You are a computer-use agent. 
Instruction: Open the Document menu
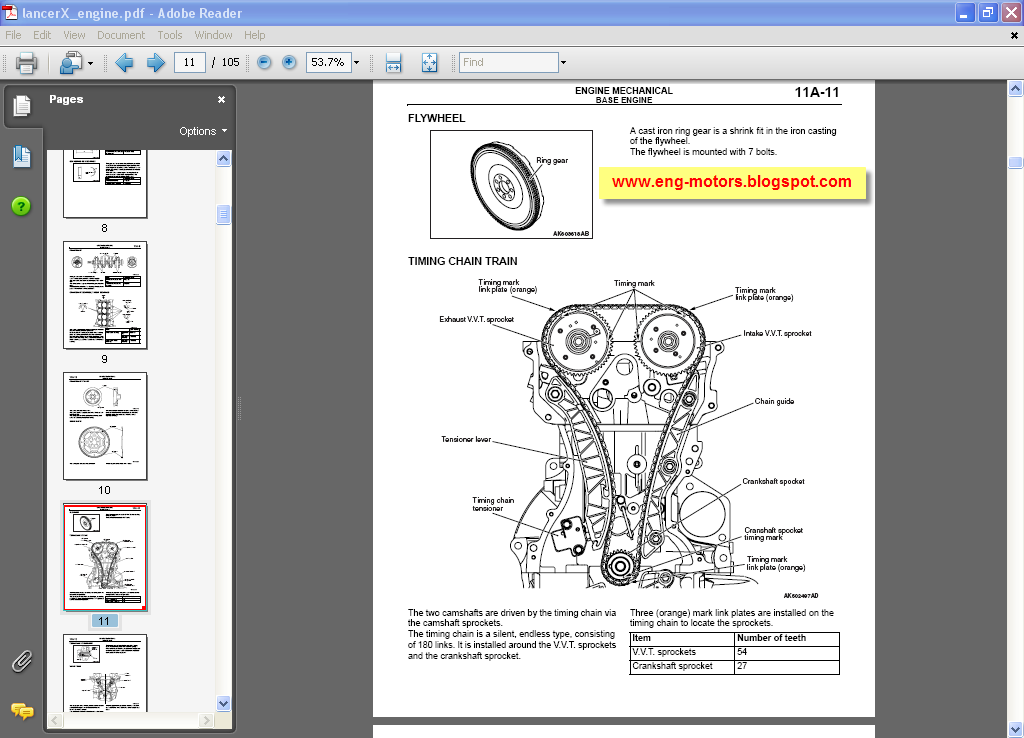[121, 34]
